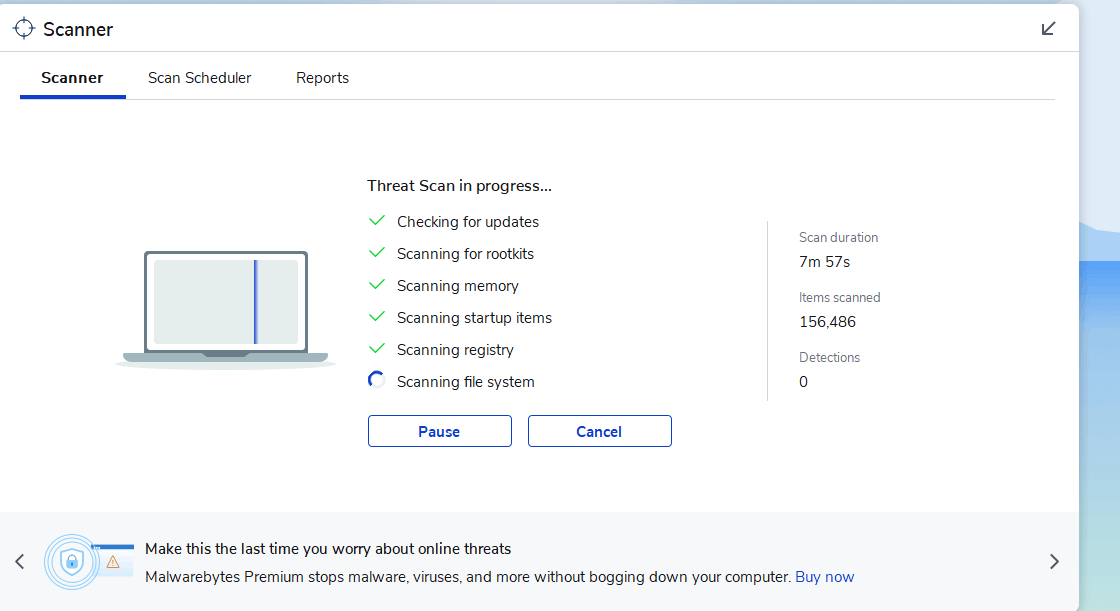This screenshot has height=611, width=1120.
Task: Switch to the Scan Scheduler tab
Action: click(199, 78)
